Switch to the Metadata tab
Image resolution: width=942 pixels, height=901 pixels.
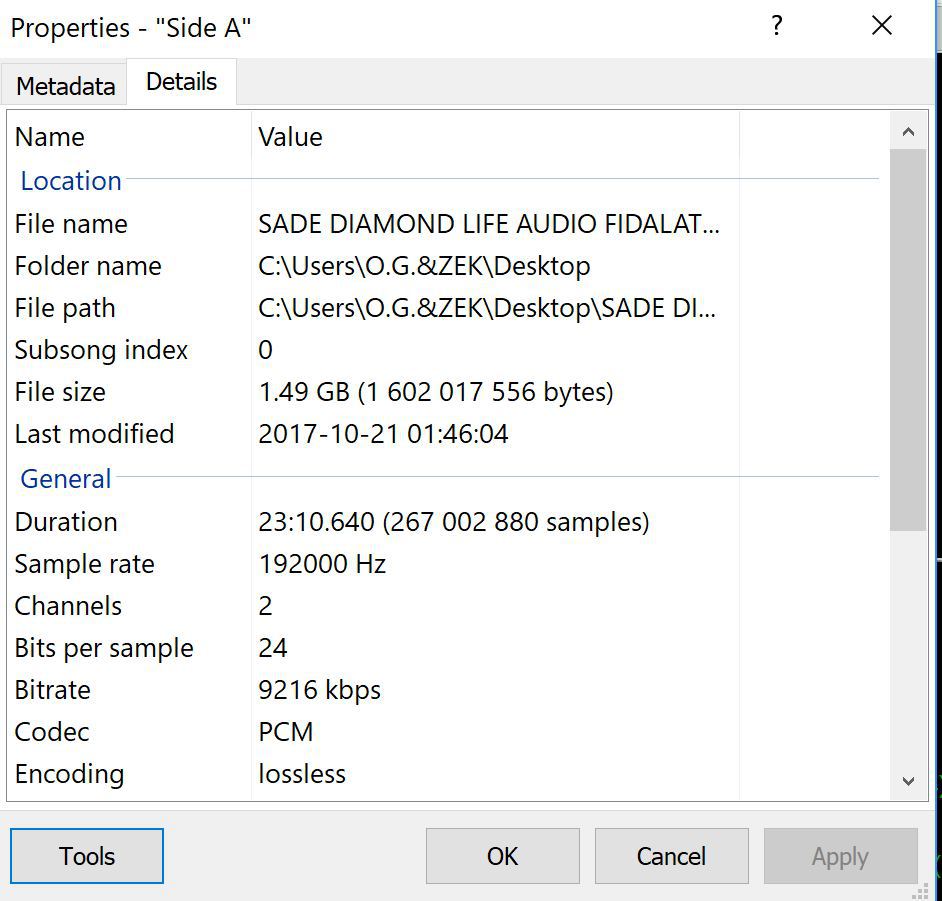click(65, 86)
